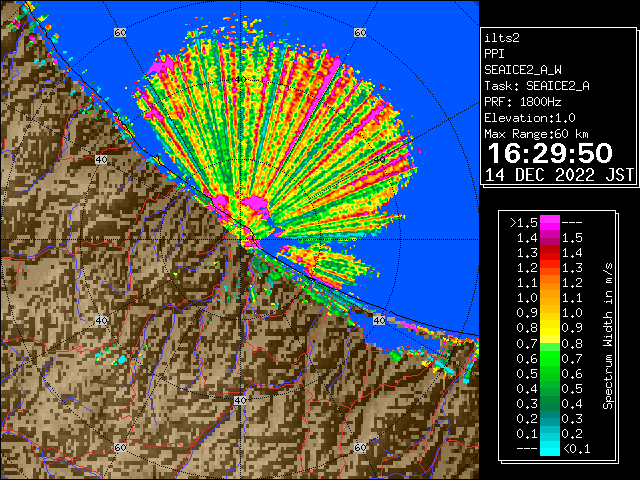Click the dark green 0.3–0.4 legend band
The width and height of the screenshot is (640, 480).
coord(550,404)
